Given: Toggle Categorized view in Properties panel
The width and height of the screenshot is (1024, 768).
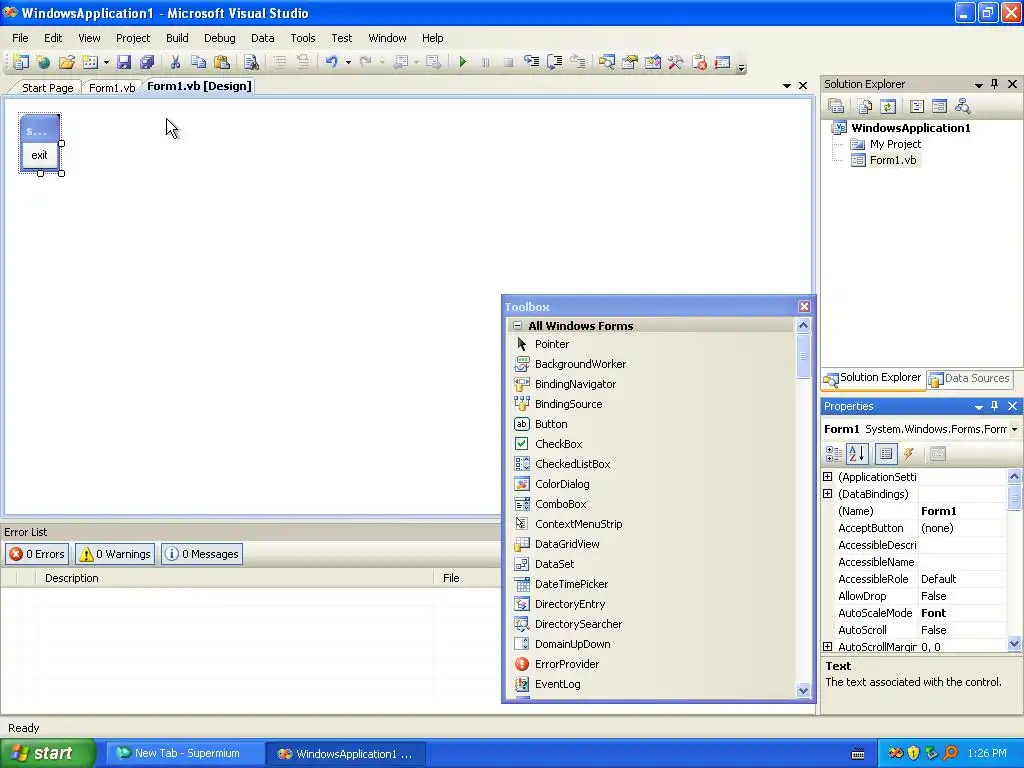Looking at the screenshot, I should point(834,454).
